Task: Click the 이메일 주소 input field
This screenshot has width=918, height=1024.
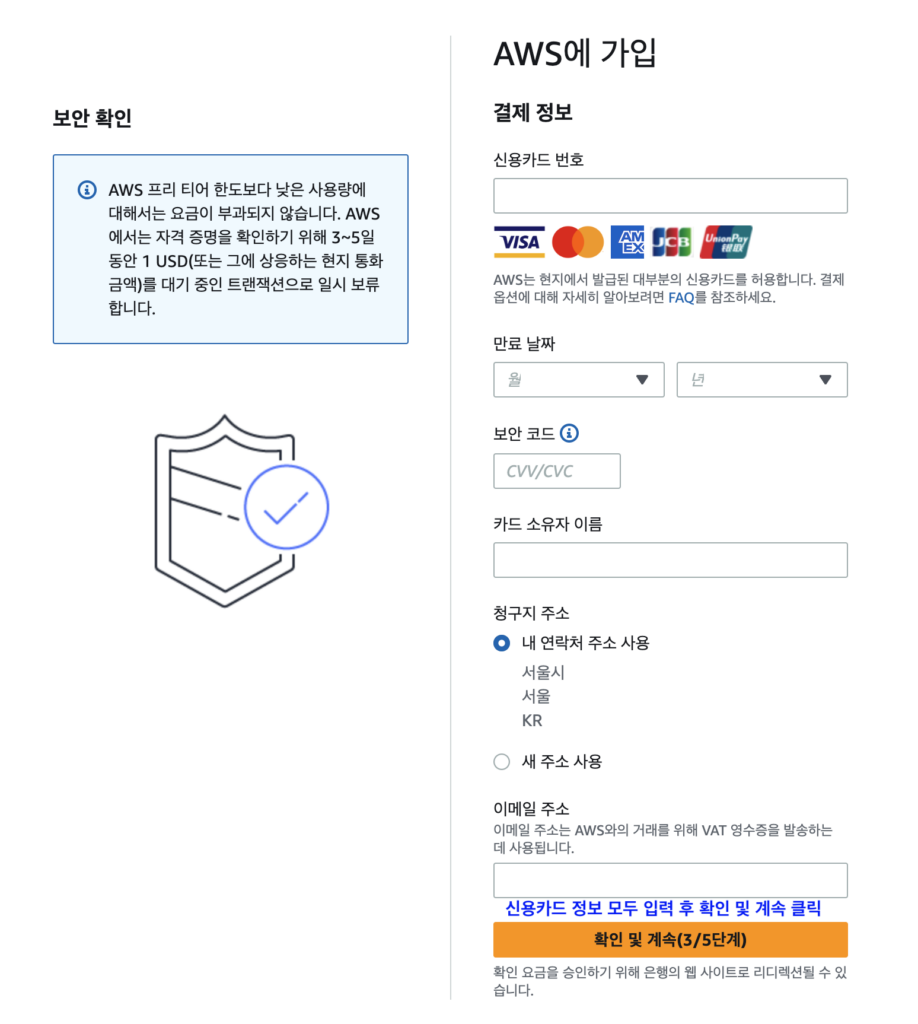Action: click(669, 880)
